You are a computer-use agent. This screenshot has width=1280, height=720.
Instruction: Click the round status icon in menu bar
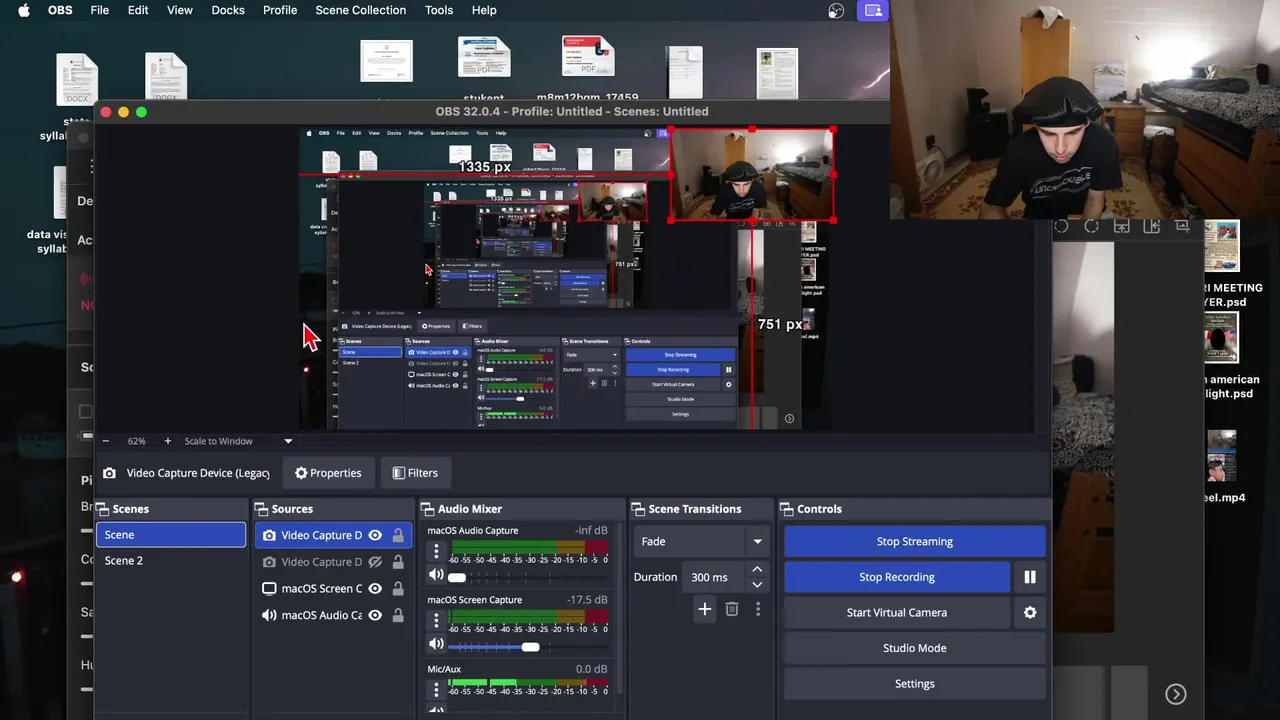point(837,11)
